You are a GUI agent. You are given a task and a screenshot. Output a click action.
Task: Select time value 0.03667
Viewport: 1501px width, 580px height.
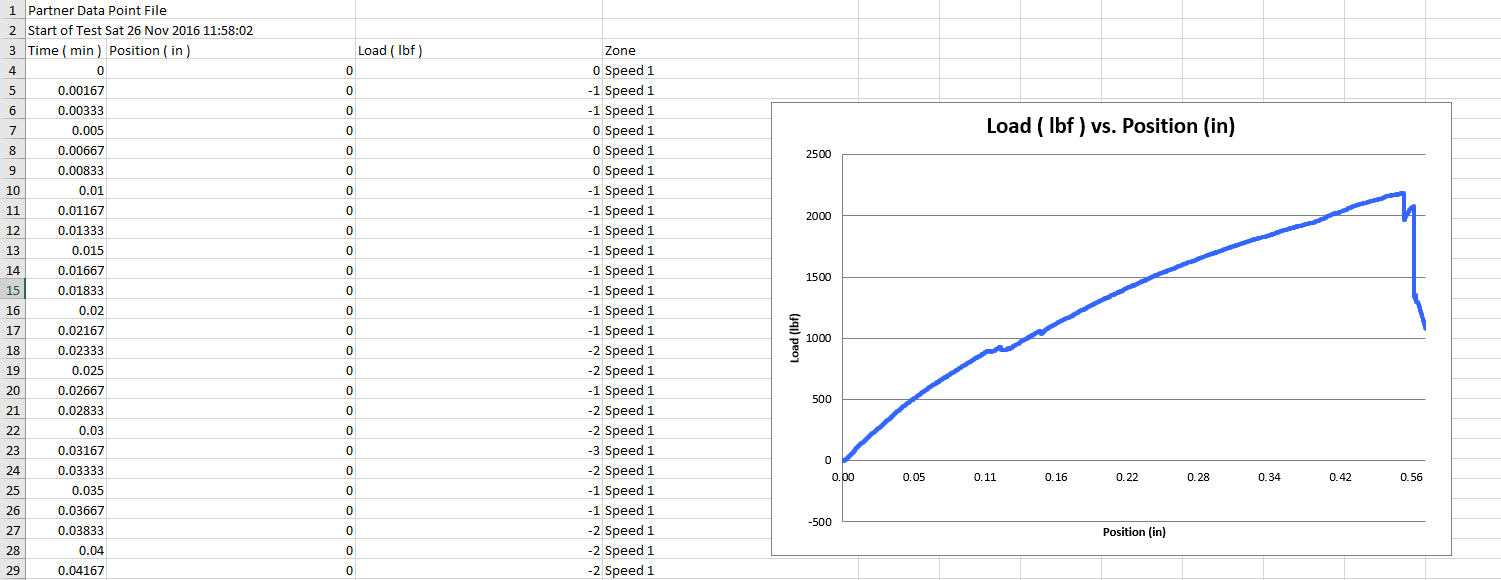[x=65, y=510]
